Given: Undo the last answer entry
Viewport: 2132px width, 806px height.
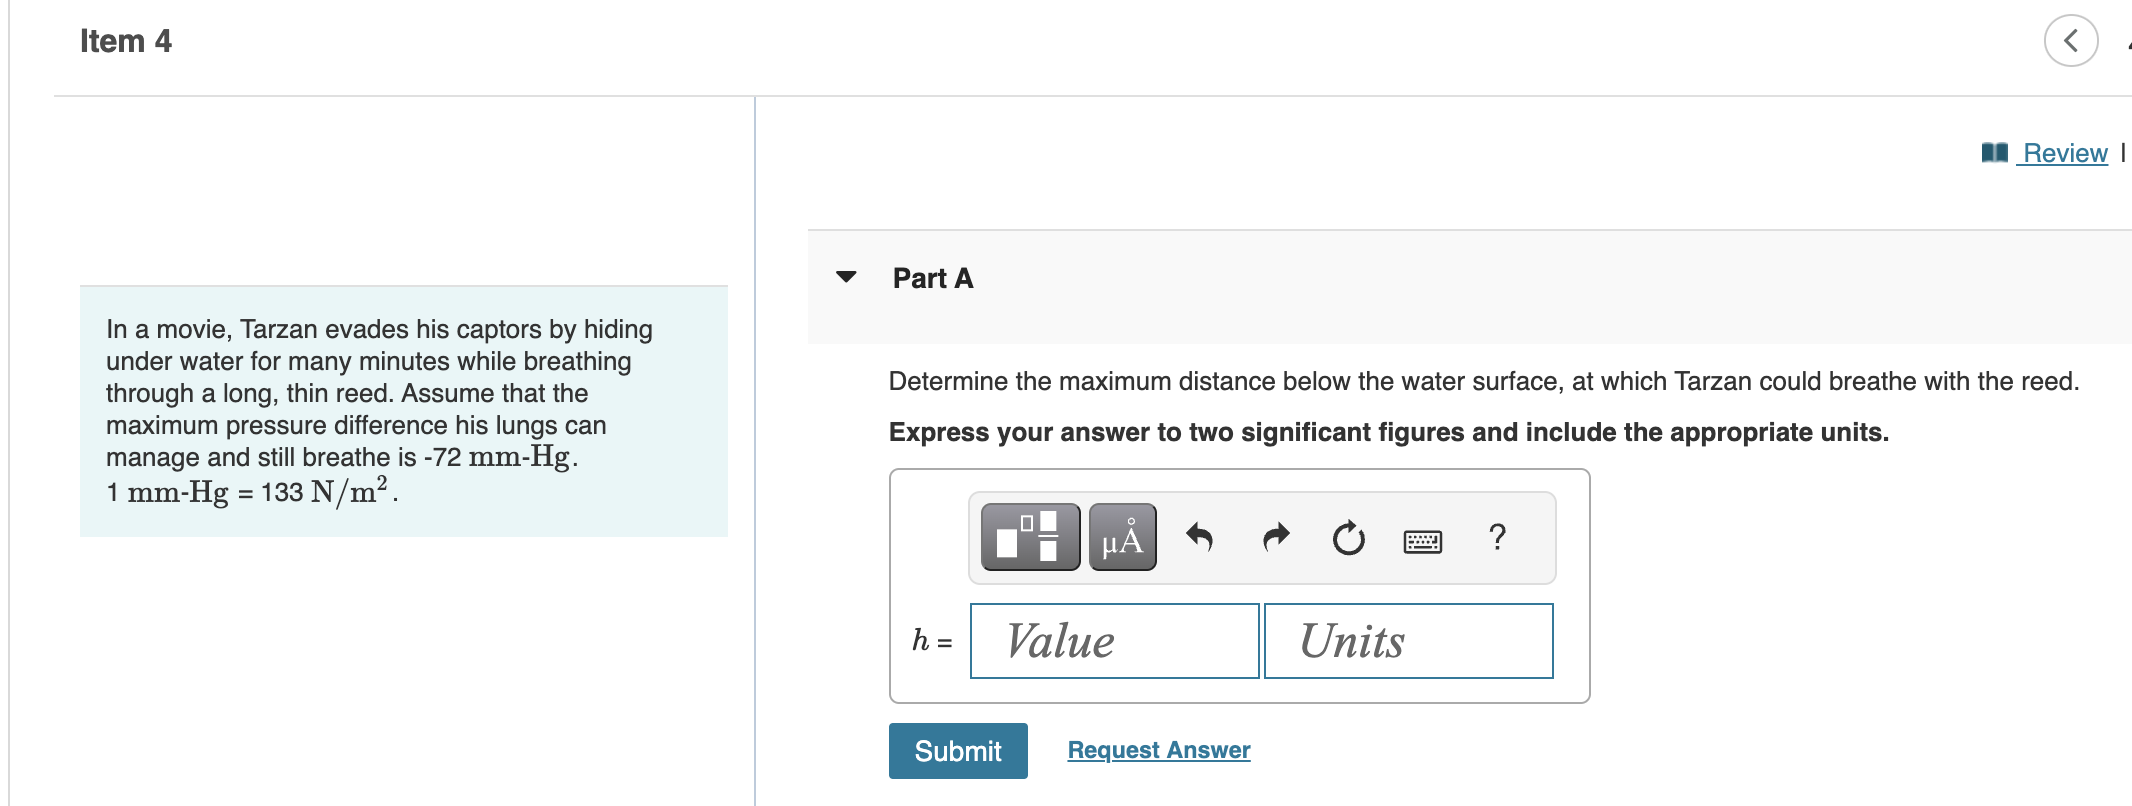Looking at the screenshot, I should pyautogui.click(x=1199, y=538).
